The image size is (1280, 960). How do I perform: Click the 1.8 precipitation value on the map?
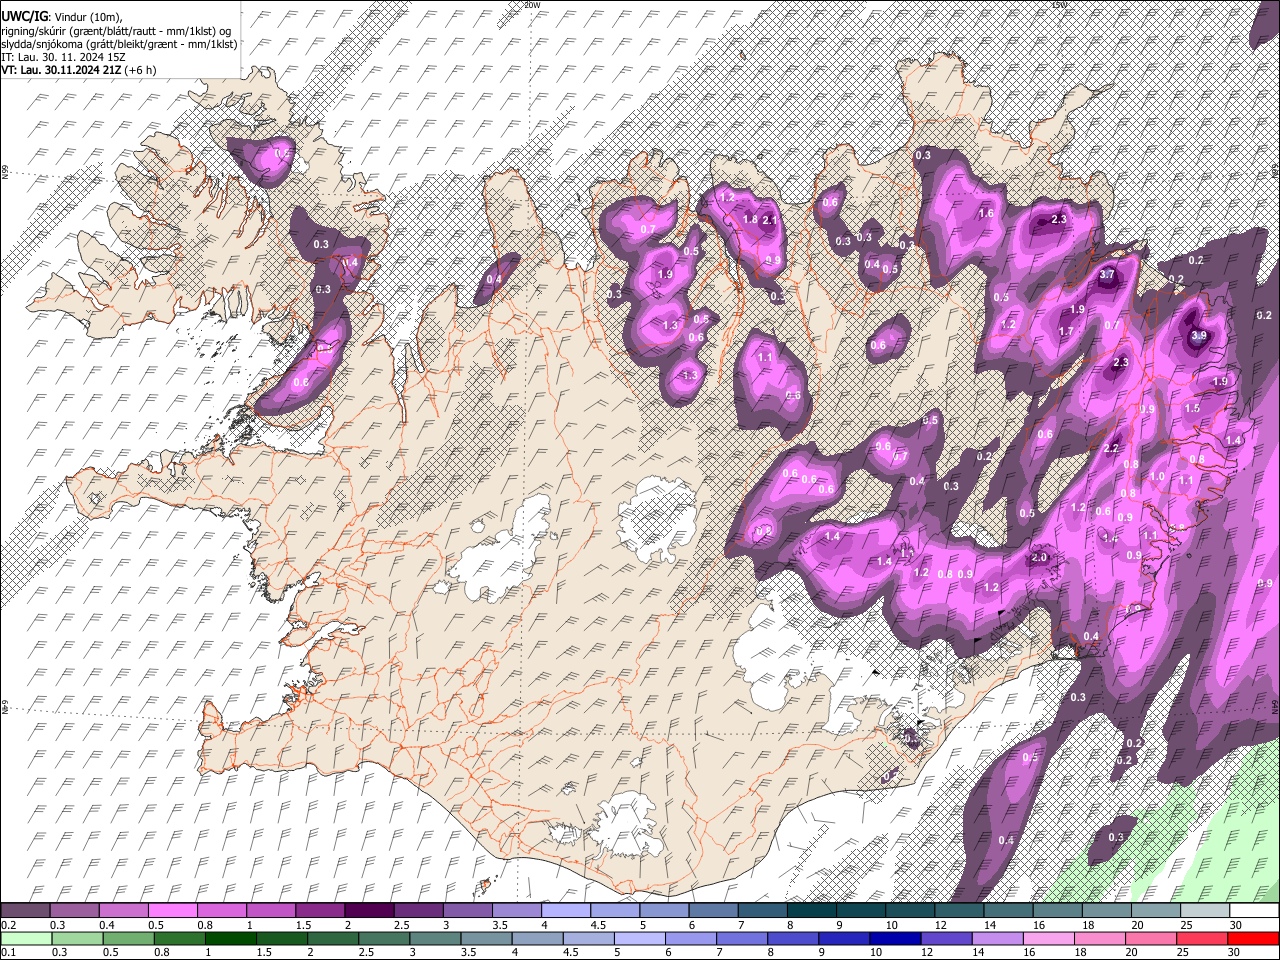750,219
